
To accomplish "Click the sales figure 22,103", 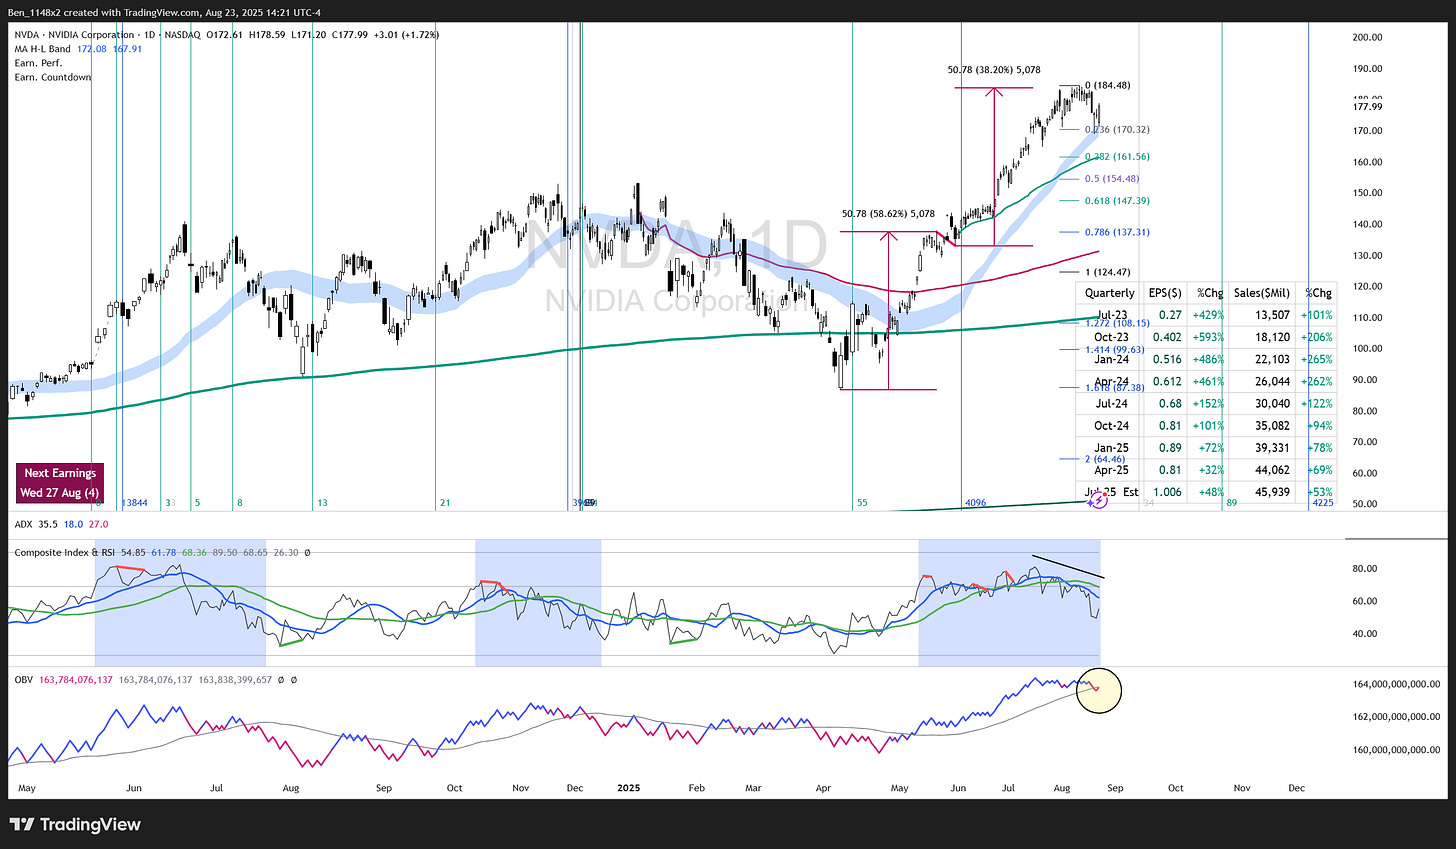I will (1273, 359).
